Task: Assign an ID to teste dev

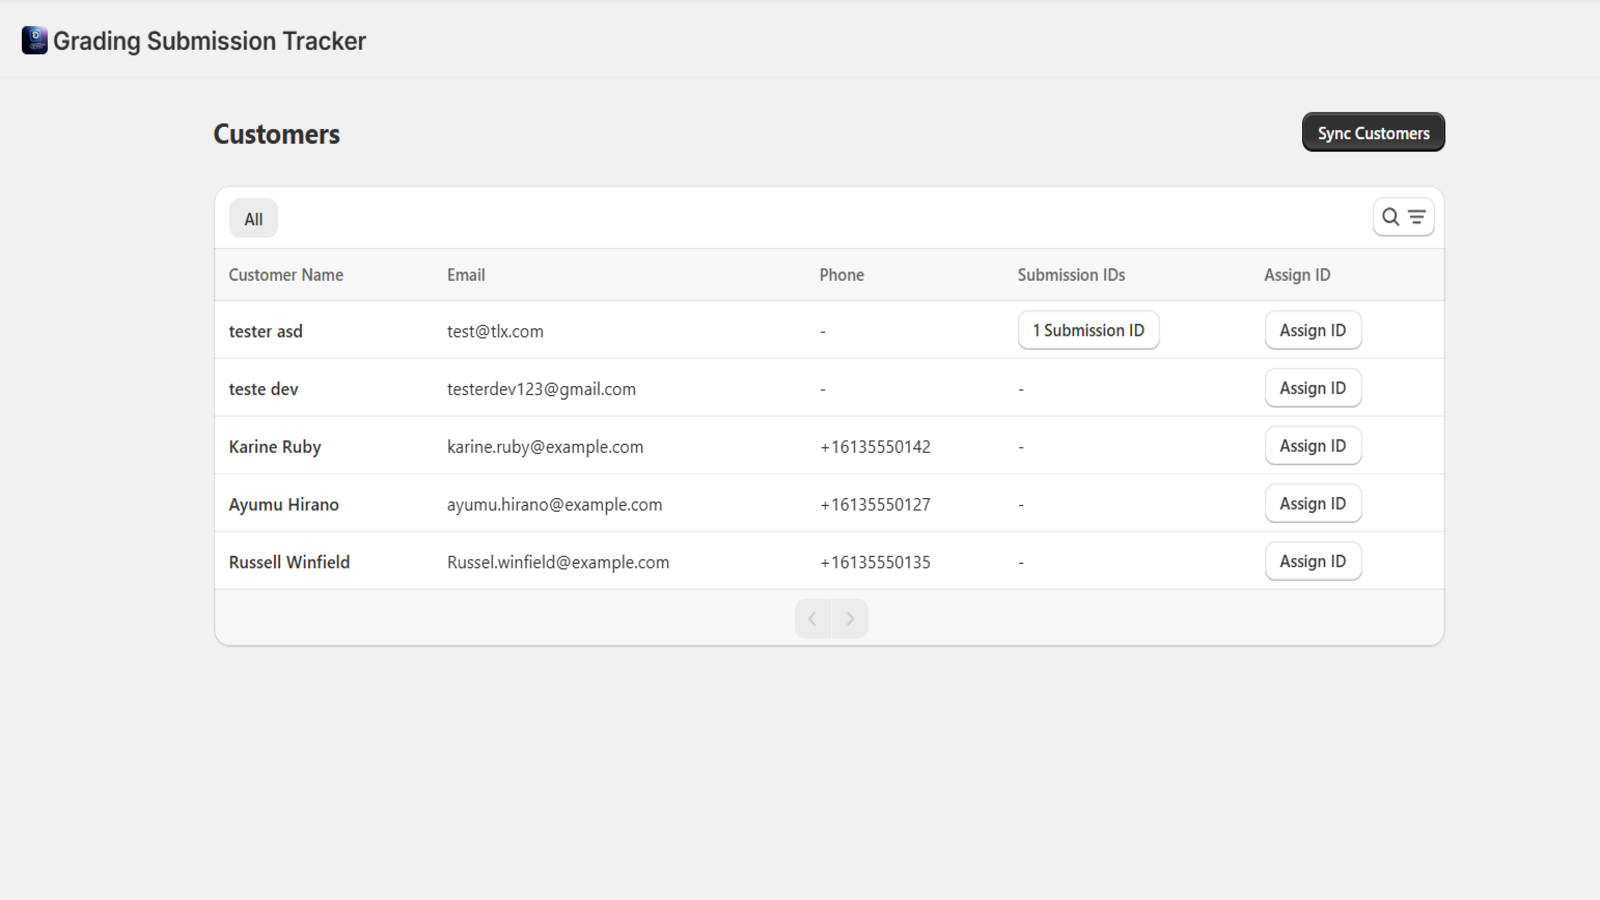Action: coord(1313,387)
